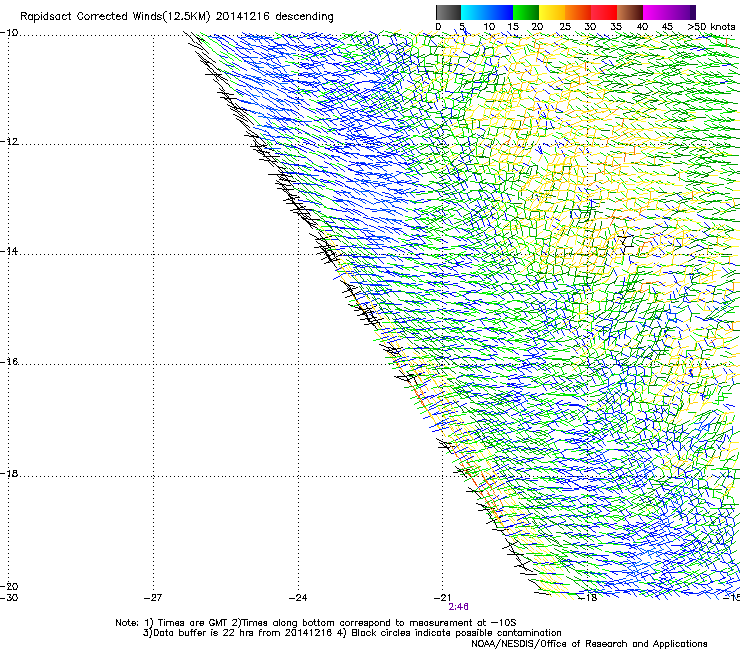Click the red 30-35 knots color swatch
The width and height of the screenshot is (740, 650).
pos(604,12)
